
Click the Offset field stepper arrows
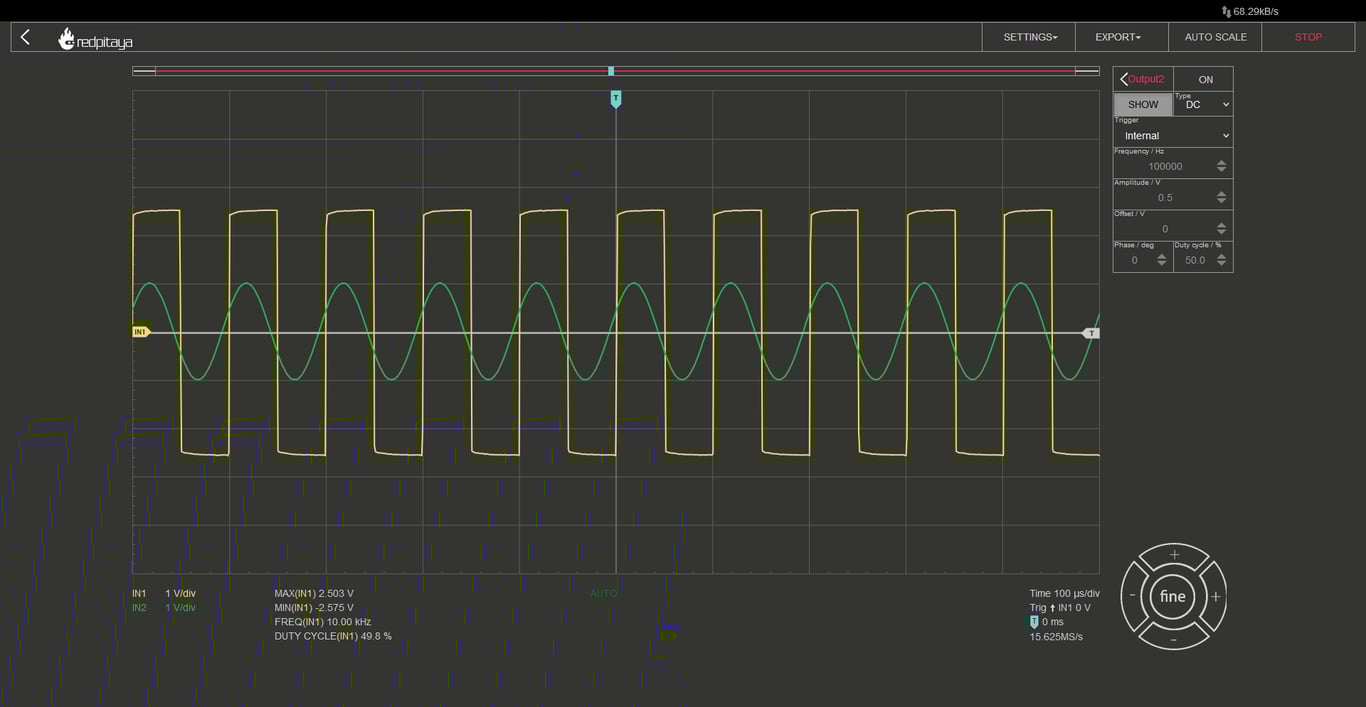[1221, 228]
